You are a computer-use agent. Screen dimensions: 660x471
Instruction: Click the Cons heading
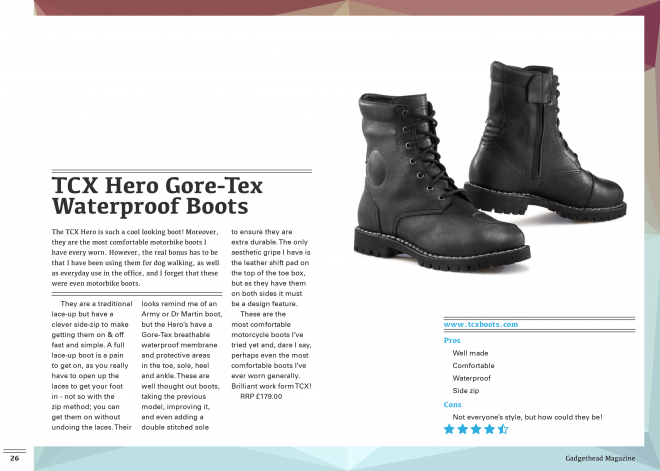click(x=452, y=404)
